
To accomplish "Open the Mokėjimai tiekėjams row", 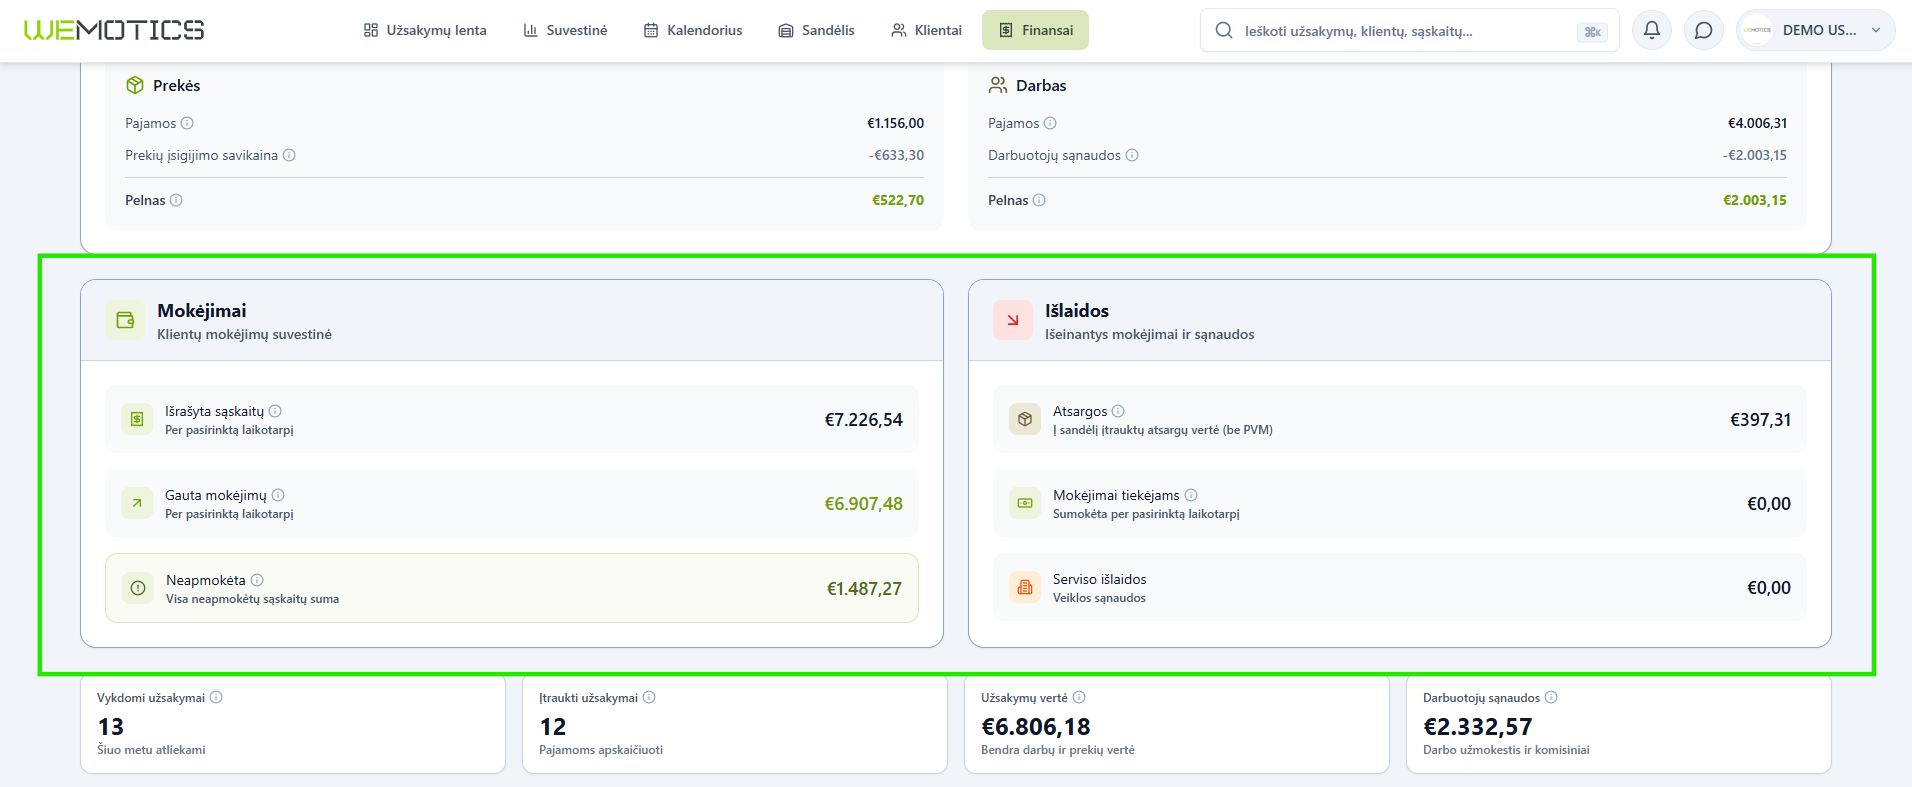I will 1400,503.
